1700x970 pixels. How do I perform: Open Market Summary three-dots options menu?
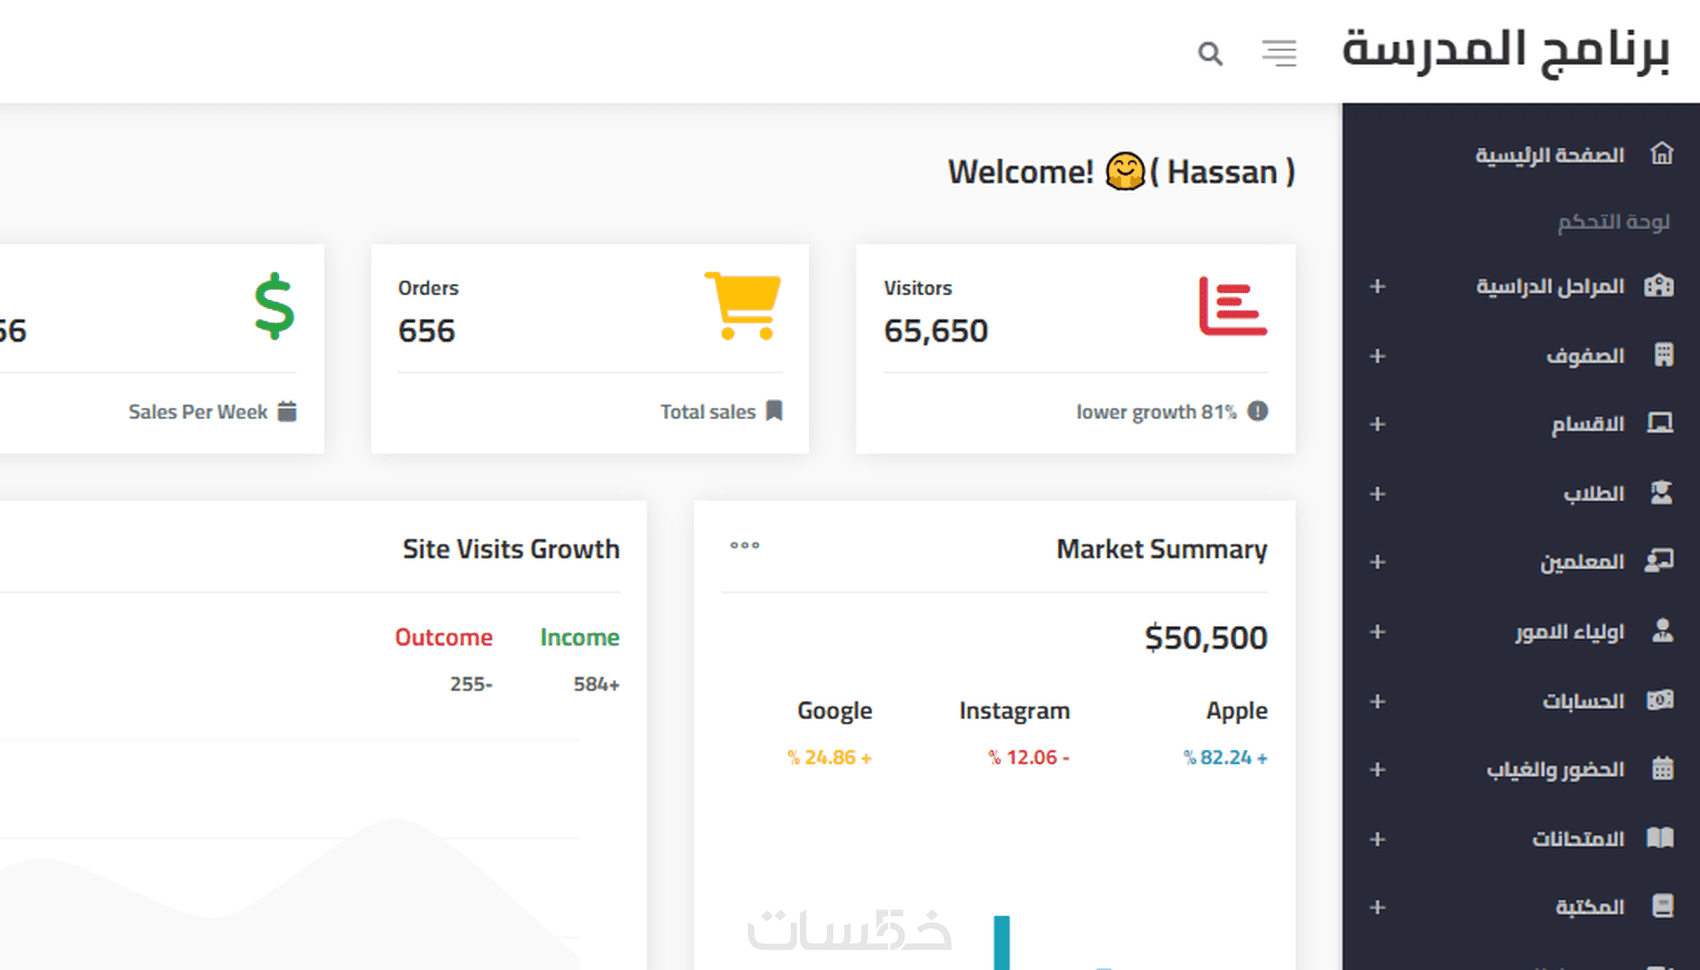(x=745, y=546)
